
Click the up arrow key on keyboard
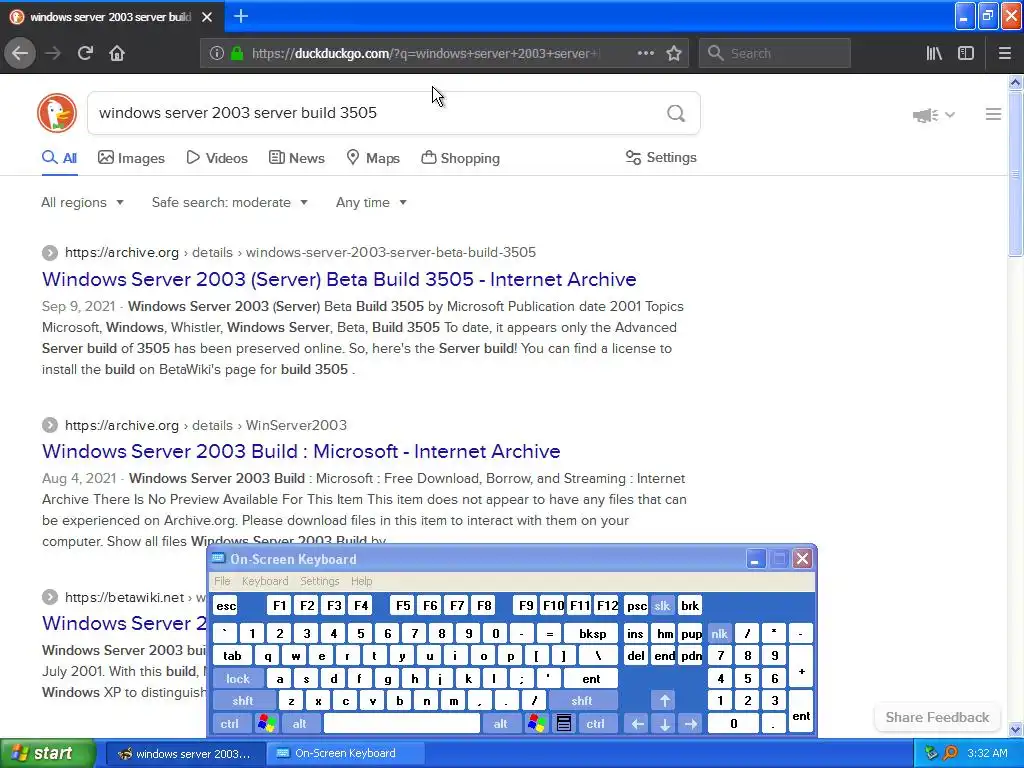click(664, 701)
